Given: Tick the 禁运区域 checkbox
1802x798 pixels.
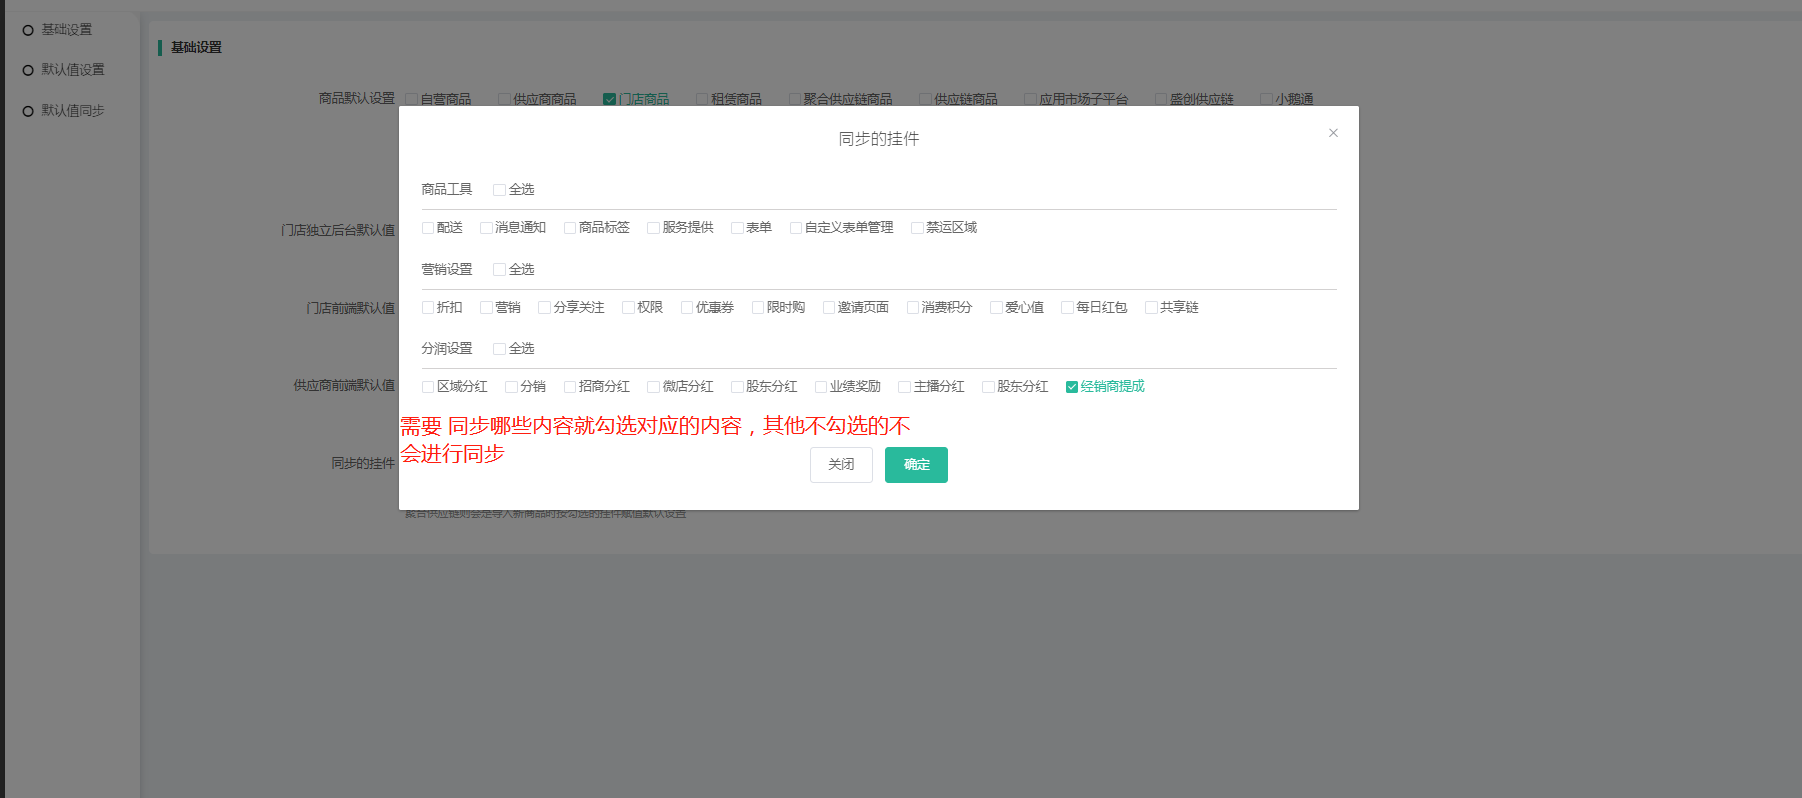Looking at the screenshot, I should [x=917, y=228].
